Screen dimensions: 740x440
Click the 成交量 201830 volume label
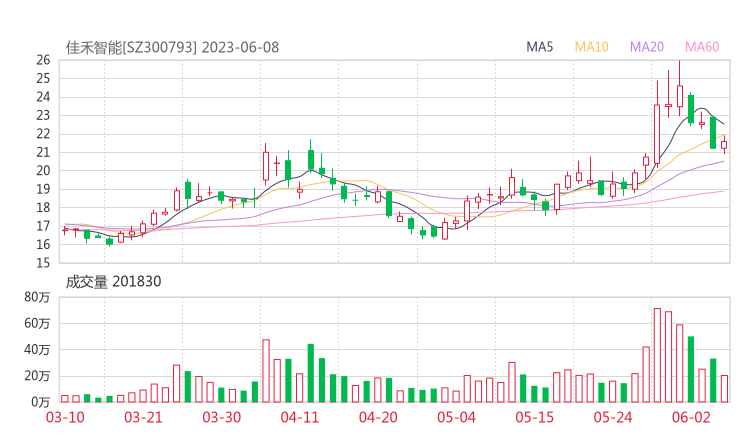[x=113, y=282]
